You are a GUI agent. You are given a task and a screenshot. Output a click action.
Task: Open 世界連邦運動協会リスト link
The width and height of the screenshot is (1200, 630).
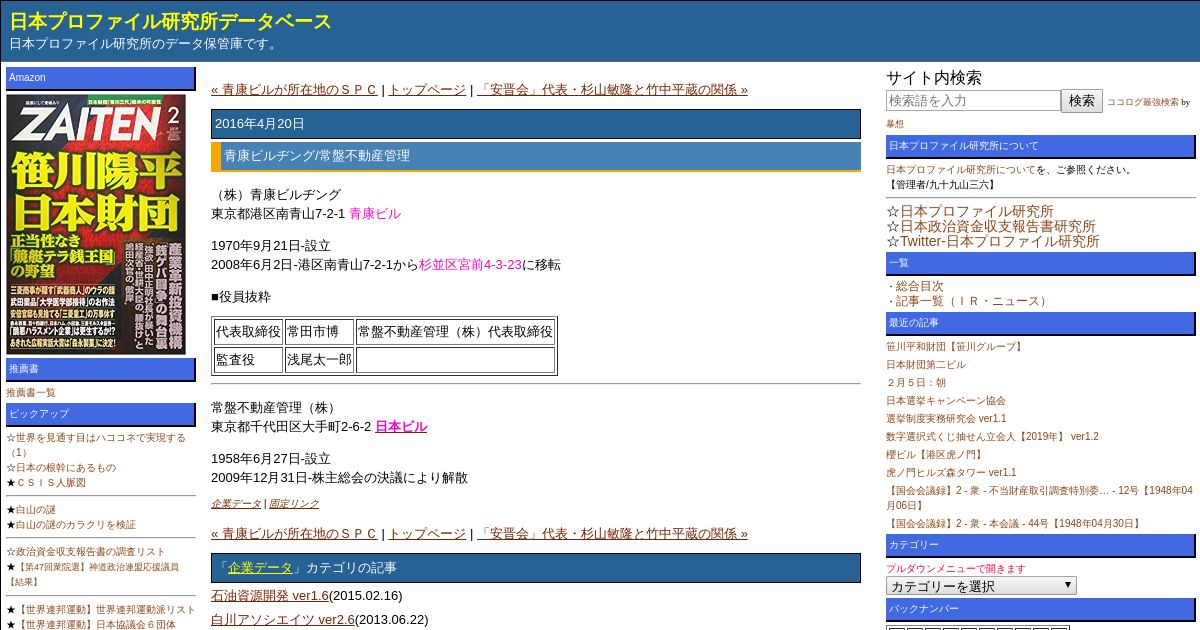(x=106, y=609)
